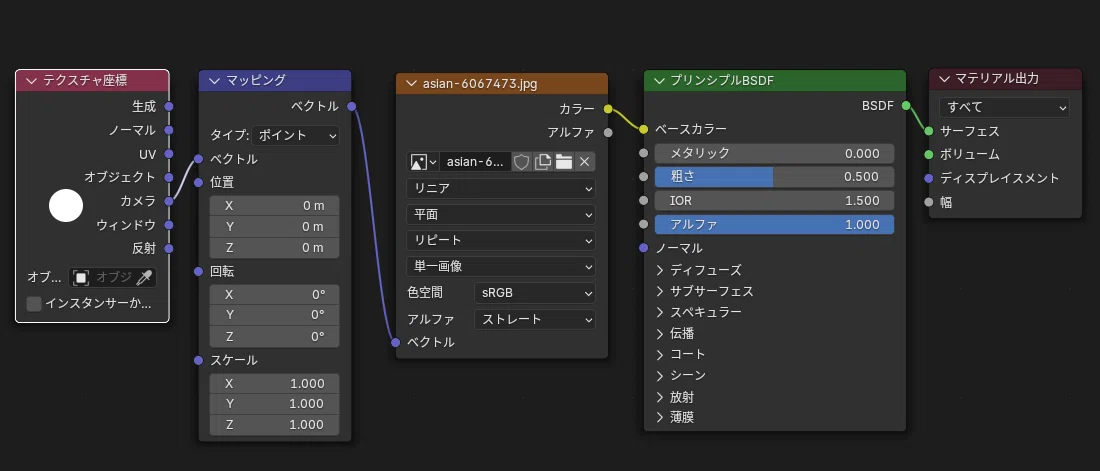Image resolution: width=1100 pixels, height=471 pixels.
Task: Click the 位置 Y field
Action: (x=274, y=227)
